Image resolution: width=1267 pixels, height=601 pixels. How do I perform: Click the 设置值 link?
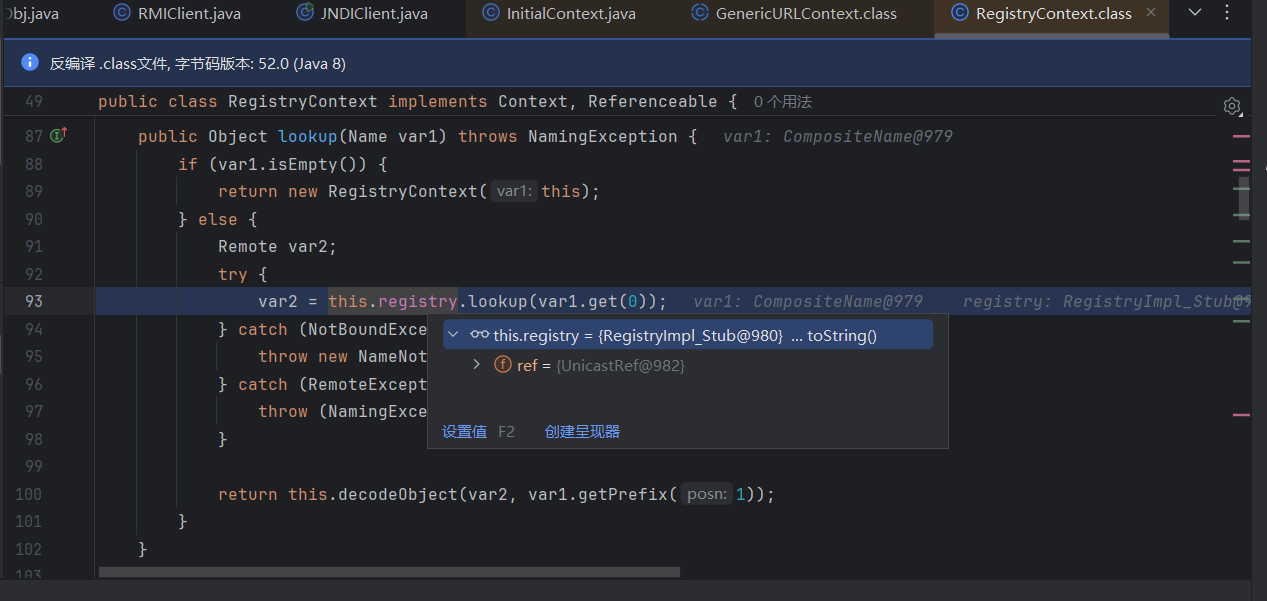[x=464, y=432]
